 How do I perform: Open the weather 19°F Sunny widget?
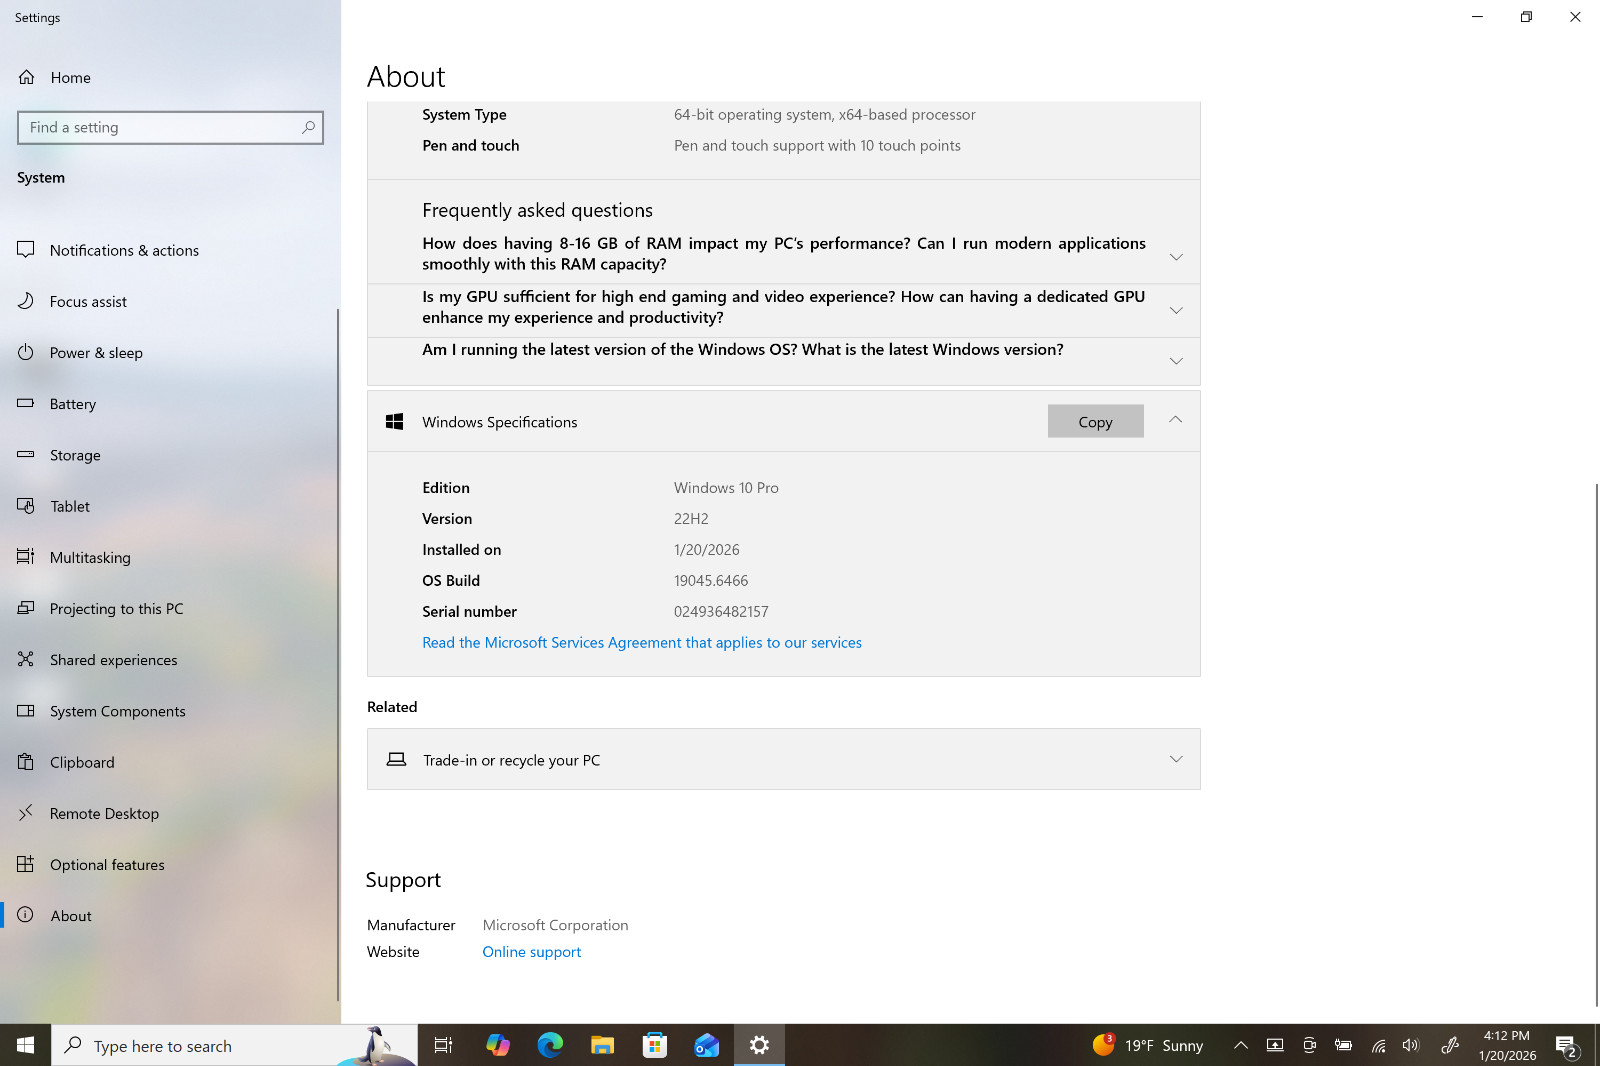tap(1150, 1045)
